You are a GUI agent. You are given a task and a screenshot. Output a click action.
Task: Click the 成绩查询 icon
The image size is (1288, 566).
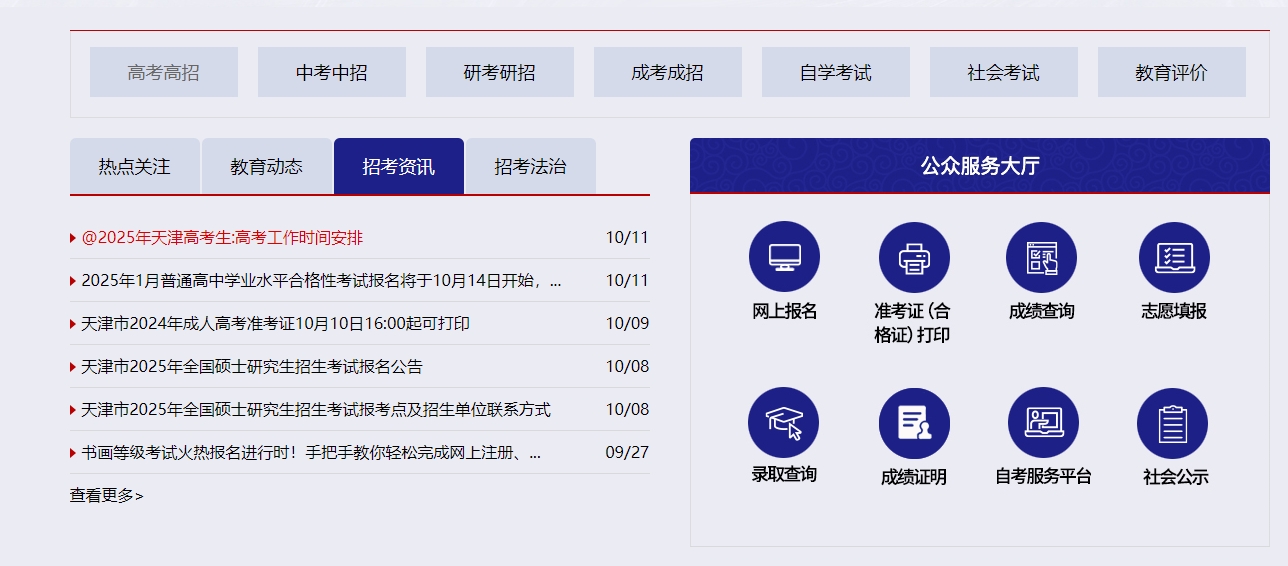pyautogui.click(x=1041, y=257)
